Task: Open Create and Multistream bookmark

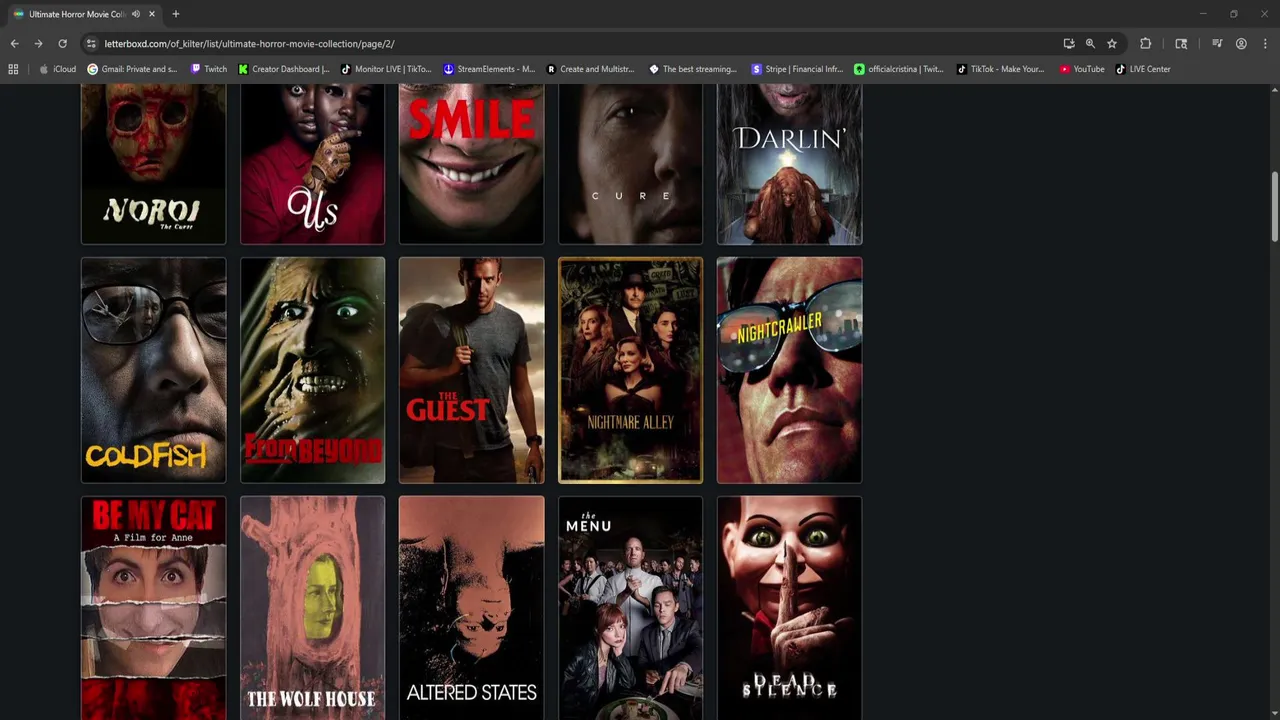Action: [590, 69]
